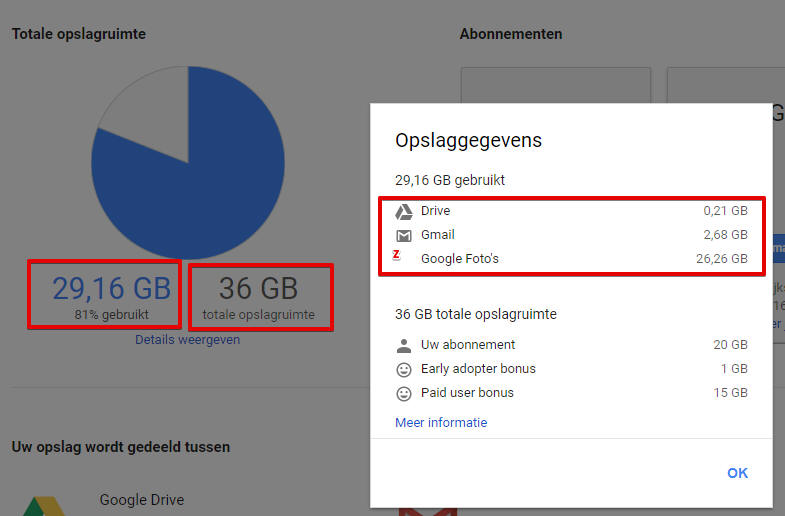
Task: Click the Totale opslagruimte heading
Action: coord(79,34)
